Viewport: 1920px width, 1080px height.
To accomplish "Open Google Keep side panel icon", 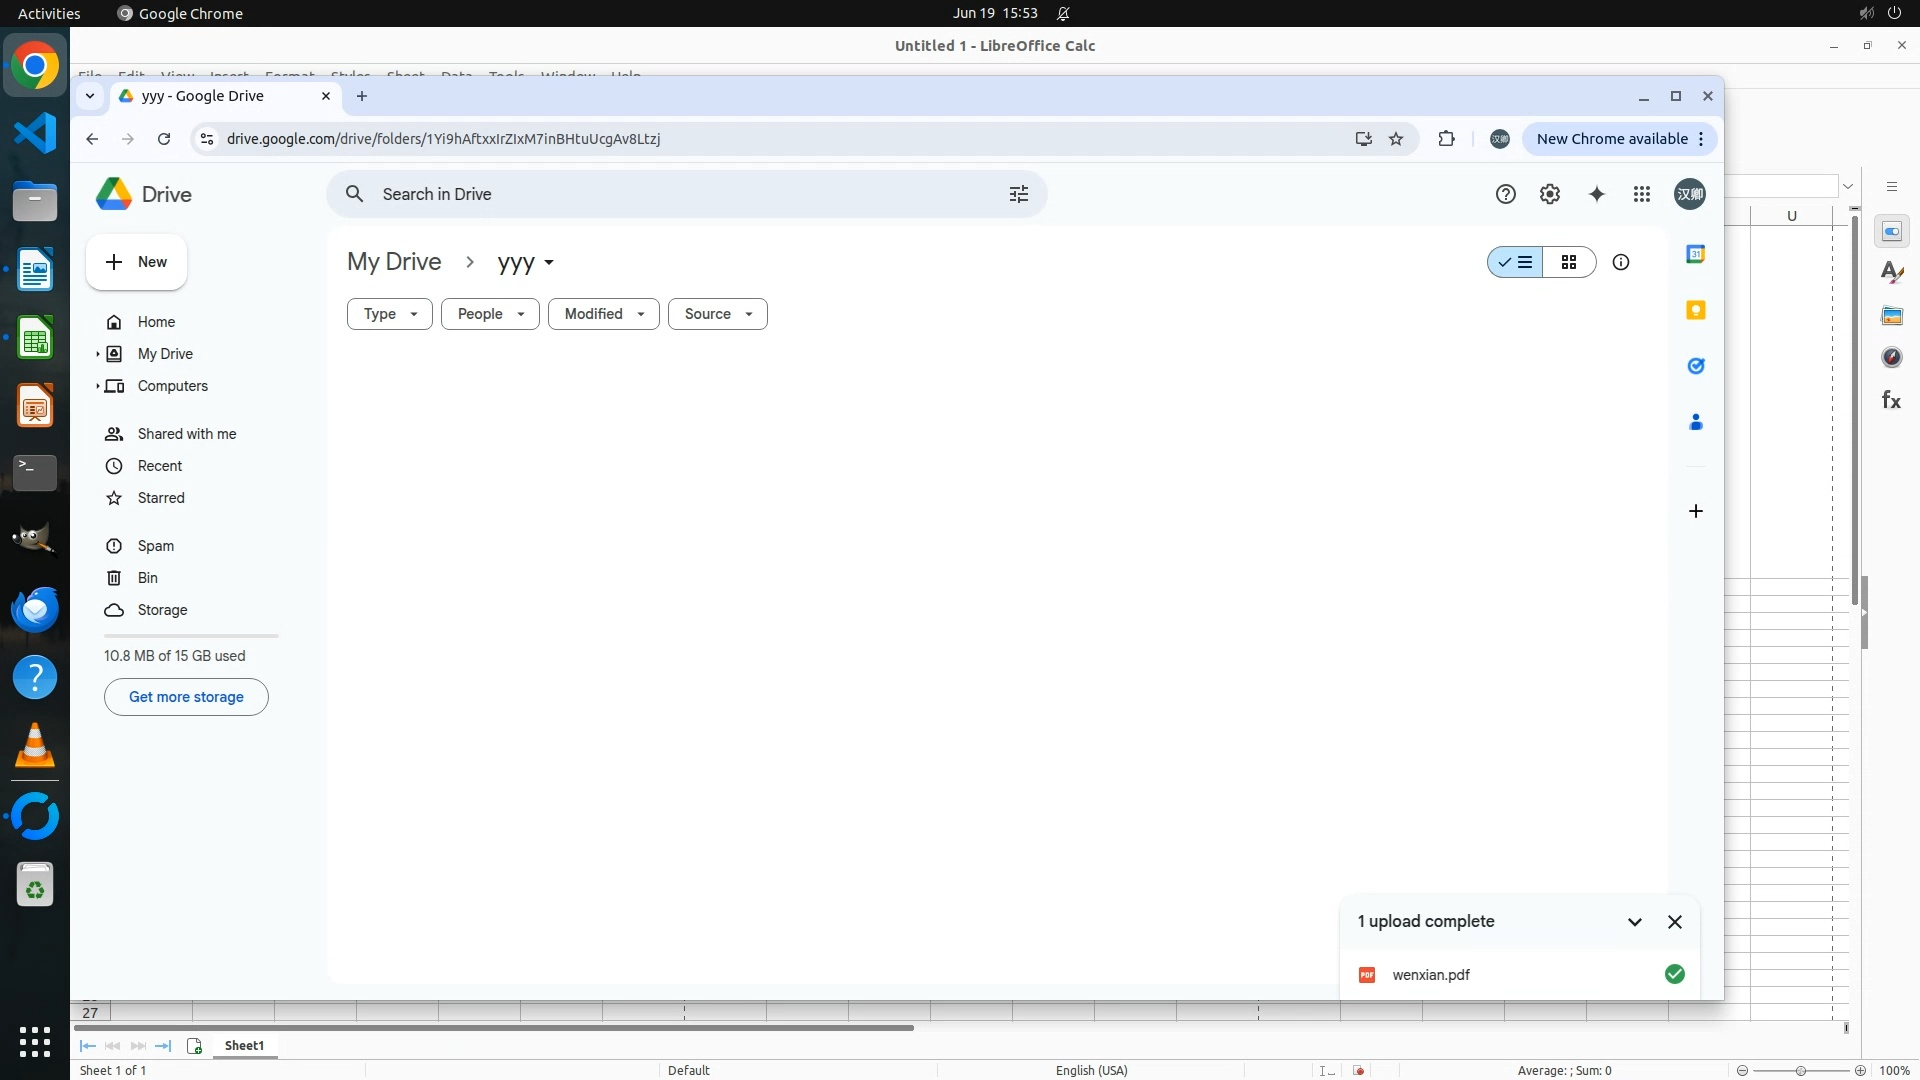I will 1696,310.
